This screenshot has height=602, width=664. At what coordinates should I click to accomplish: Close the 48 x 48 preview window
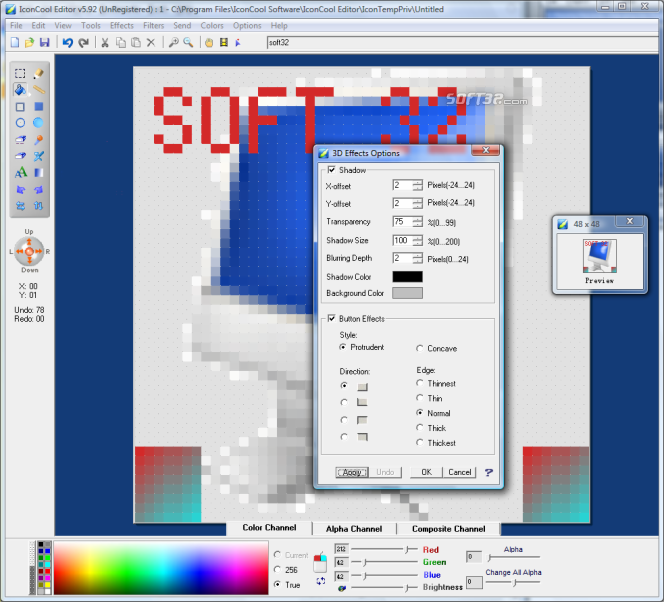630,221
